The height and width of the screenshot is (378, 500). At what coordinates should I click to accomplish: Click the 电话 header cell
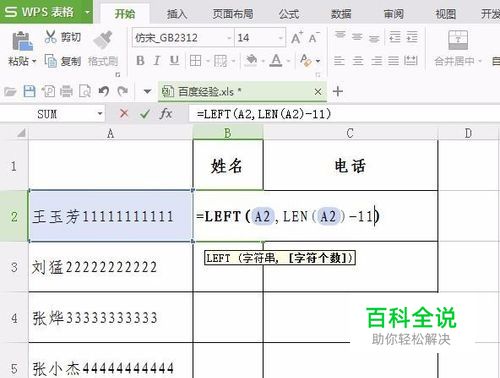tap(350, 166)
